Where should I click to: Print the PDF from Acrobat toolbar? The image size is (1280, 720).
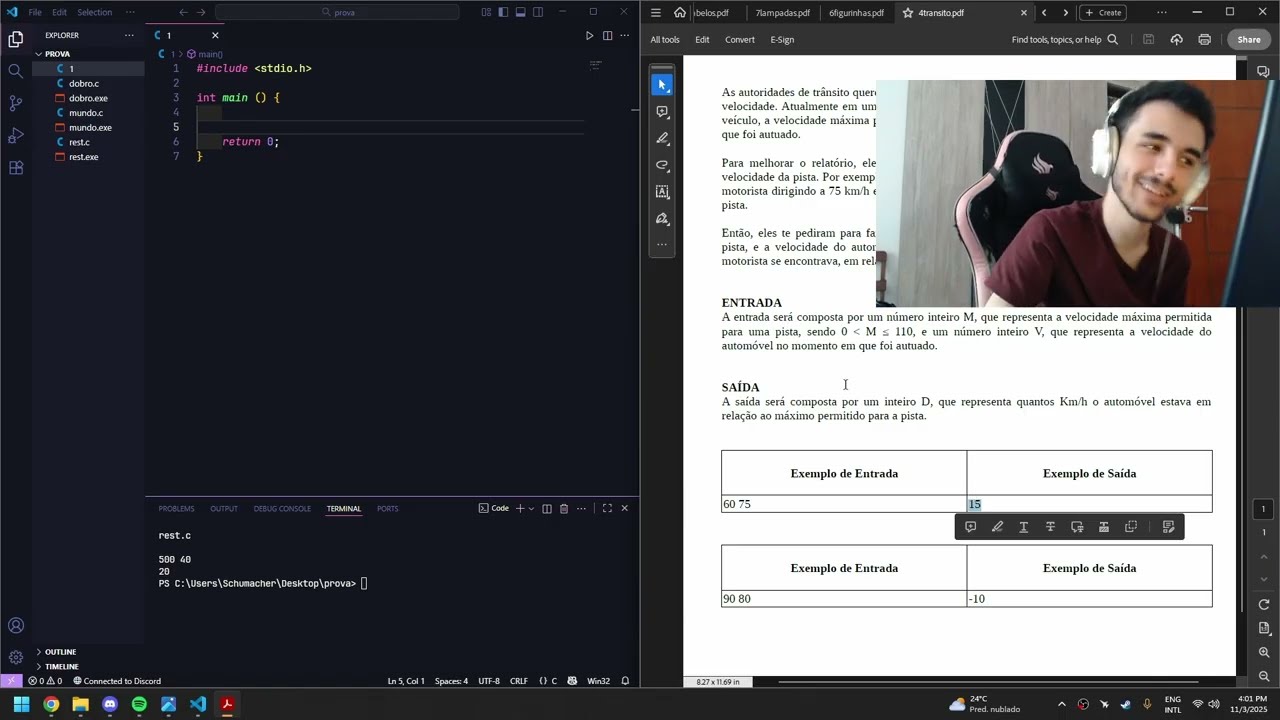(1204, 40)
